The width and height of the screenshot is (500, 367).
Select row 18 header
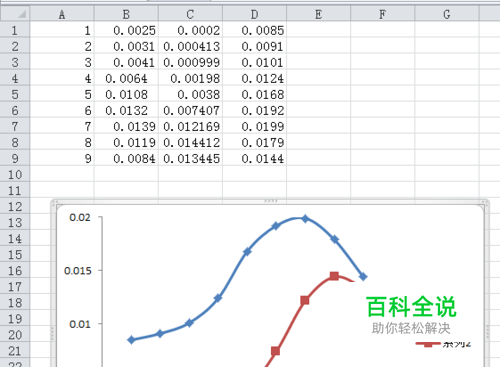click(15, 302)
